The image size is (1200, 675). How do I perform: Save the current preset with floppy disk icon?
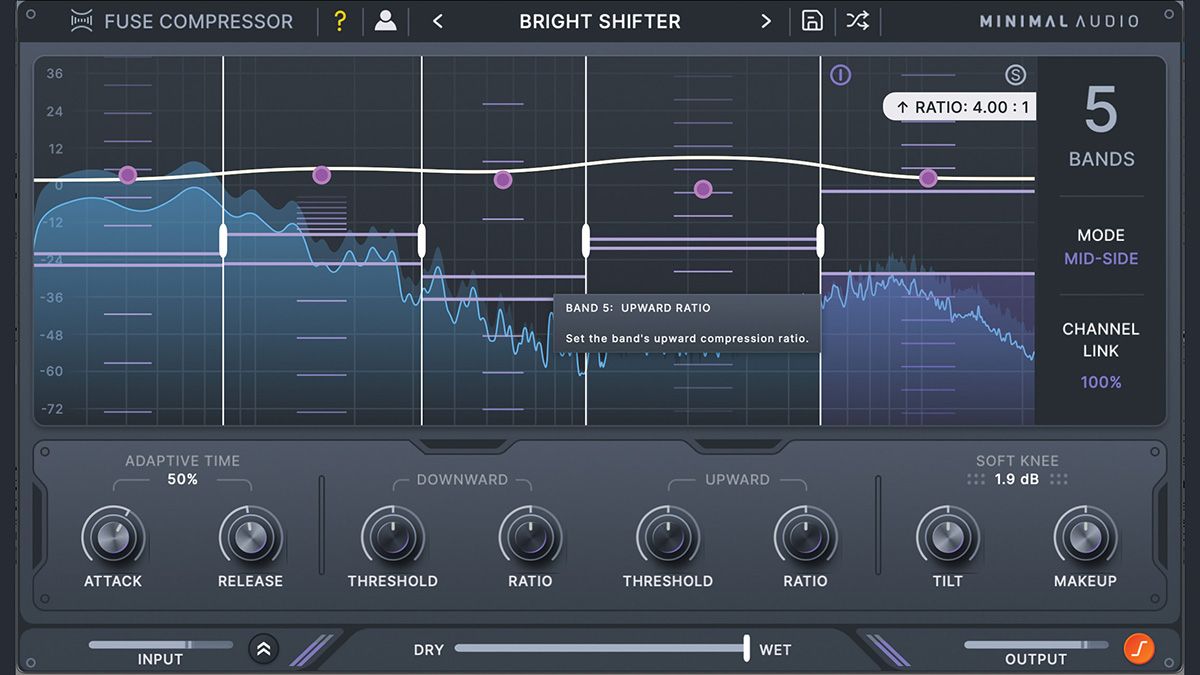pyautogui.click(x=812, y=20)
